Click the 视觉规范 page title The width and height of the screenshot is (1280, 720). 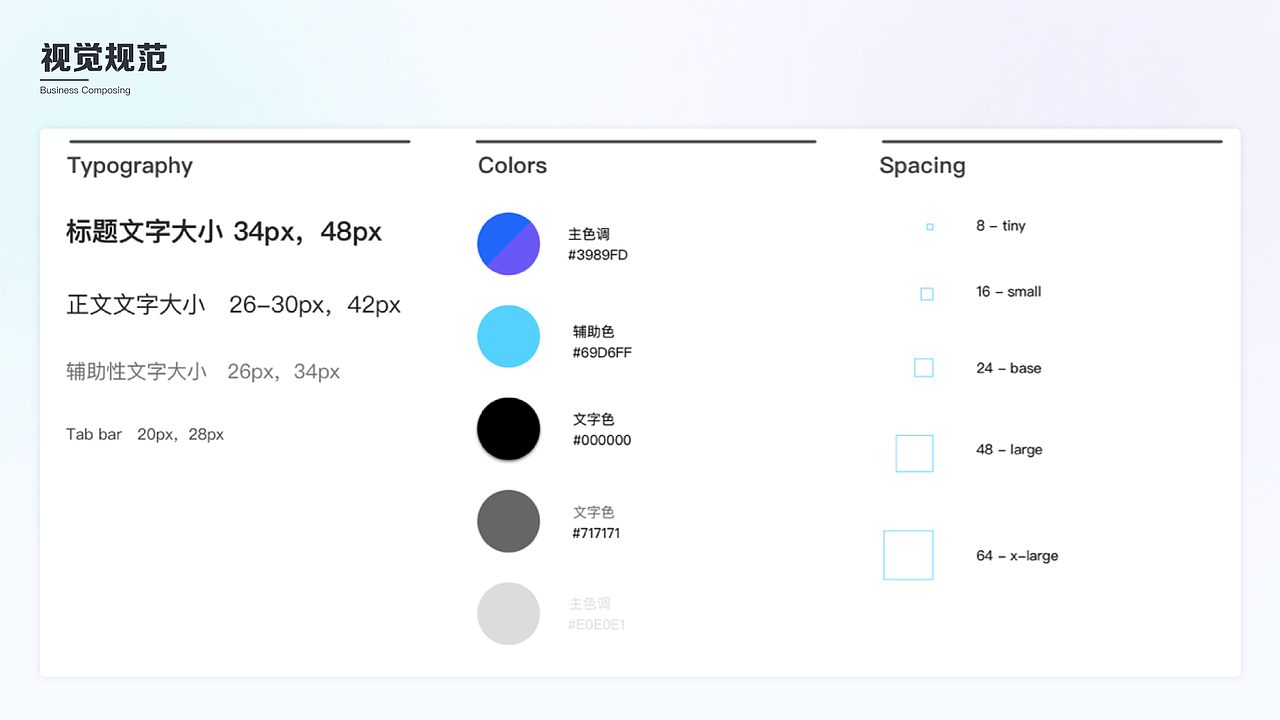(x=104, y=58)
